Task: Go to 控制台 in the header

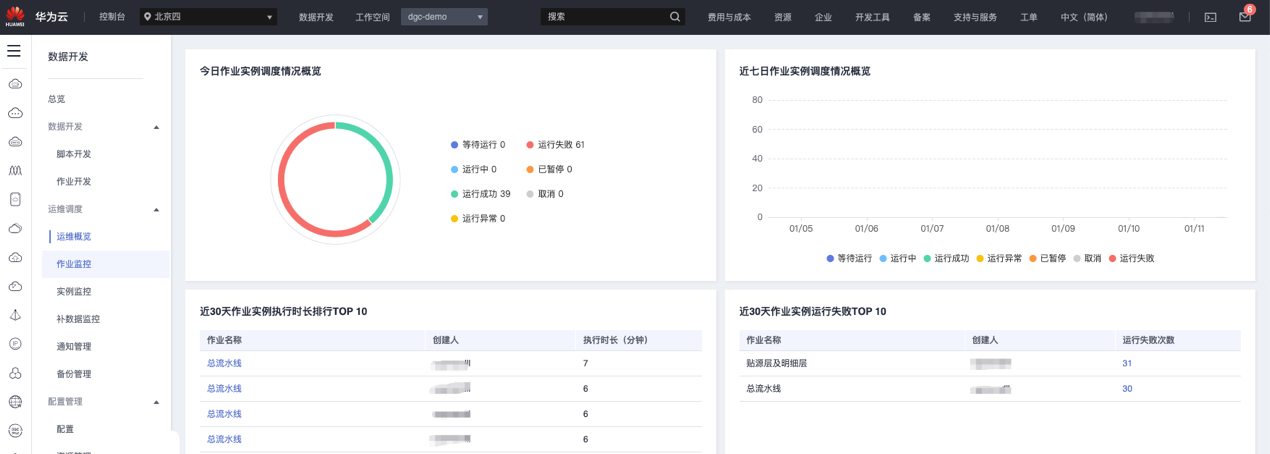Action: click(112, 17)
